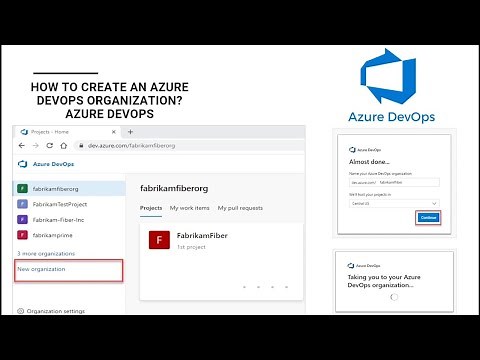The width and height of the screenshot is (480, 360).
Task: Select the fabrikamprime organization in the sidebar
Action: click(x=69, y=235)
